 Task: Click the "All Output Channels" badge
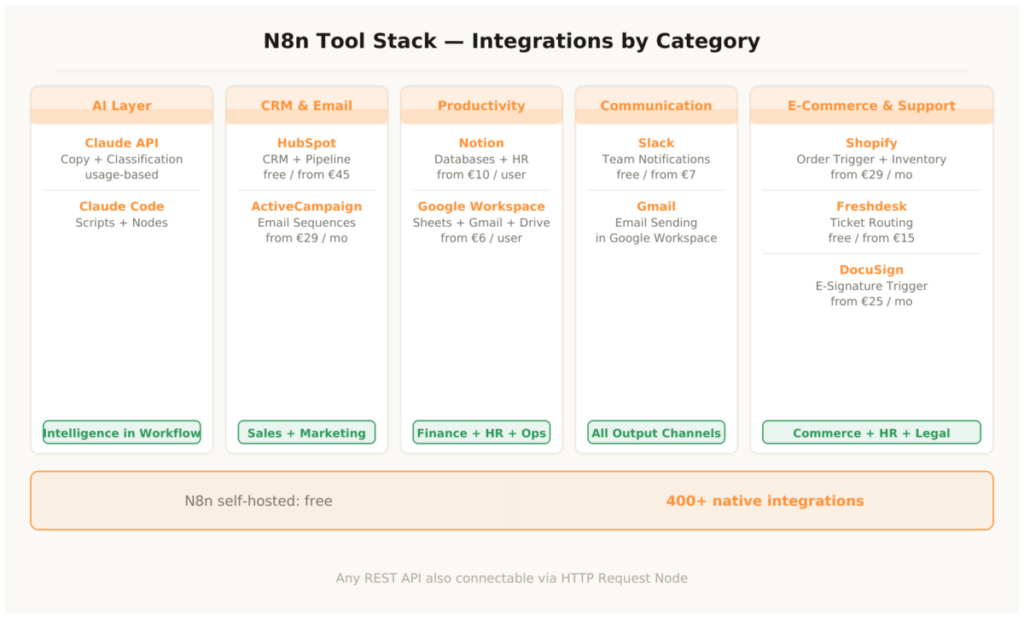click(x=656, y=433)
